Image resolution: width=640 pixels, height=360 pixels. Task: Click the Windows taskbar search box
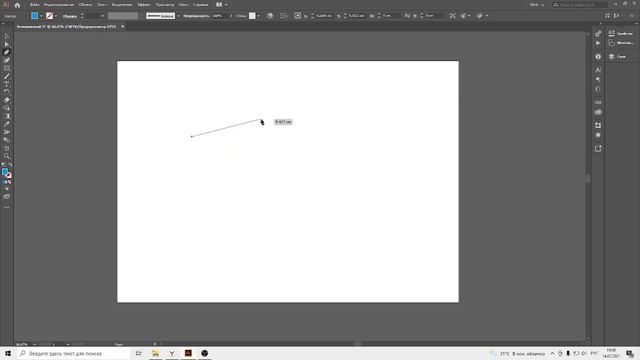click(72, 353)
